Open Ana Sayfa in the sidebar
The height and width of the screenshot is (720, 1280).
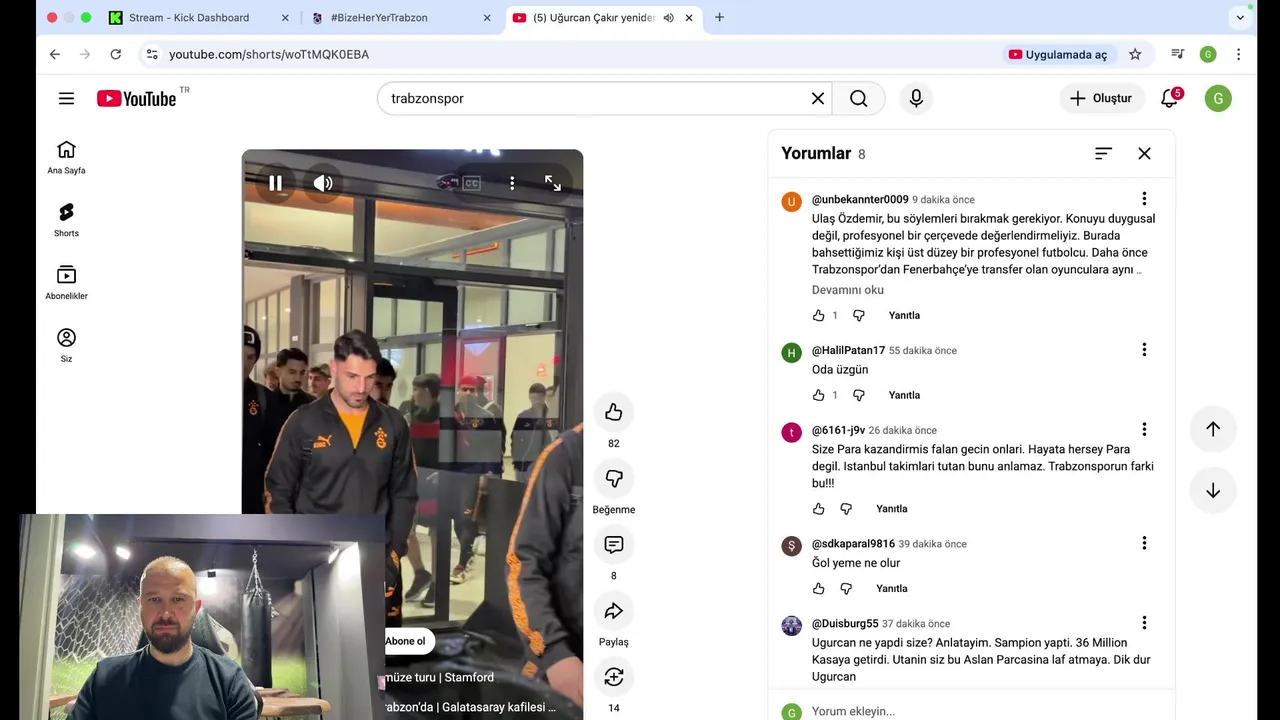66,157
